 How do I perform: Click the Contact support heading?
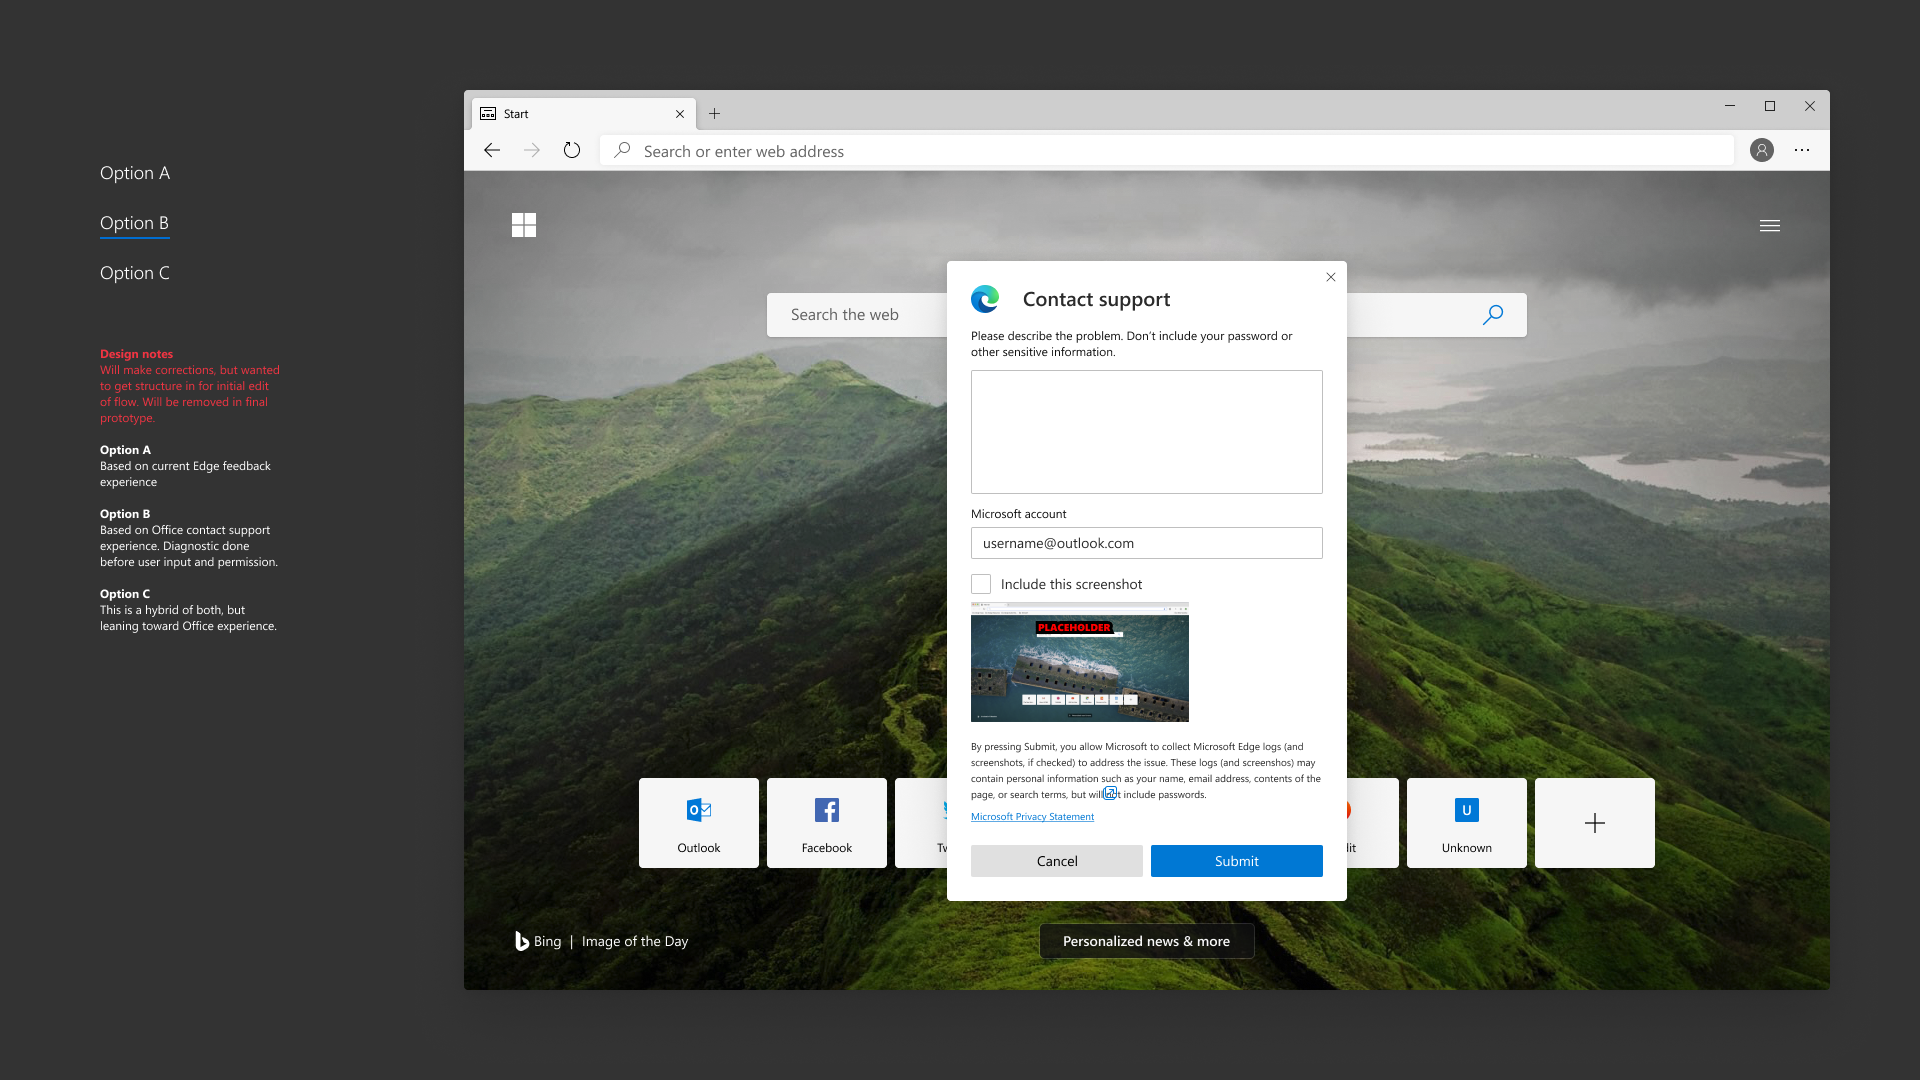pos(1096,299)
